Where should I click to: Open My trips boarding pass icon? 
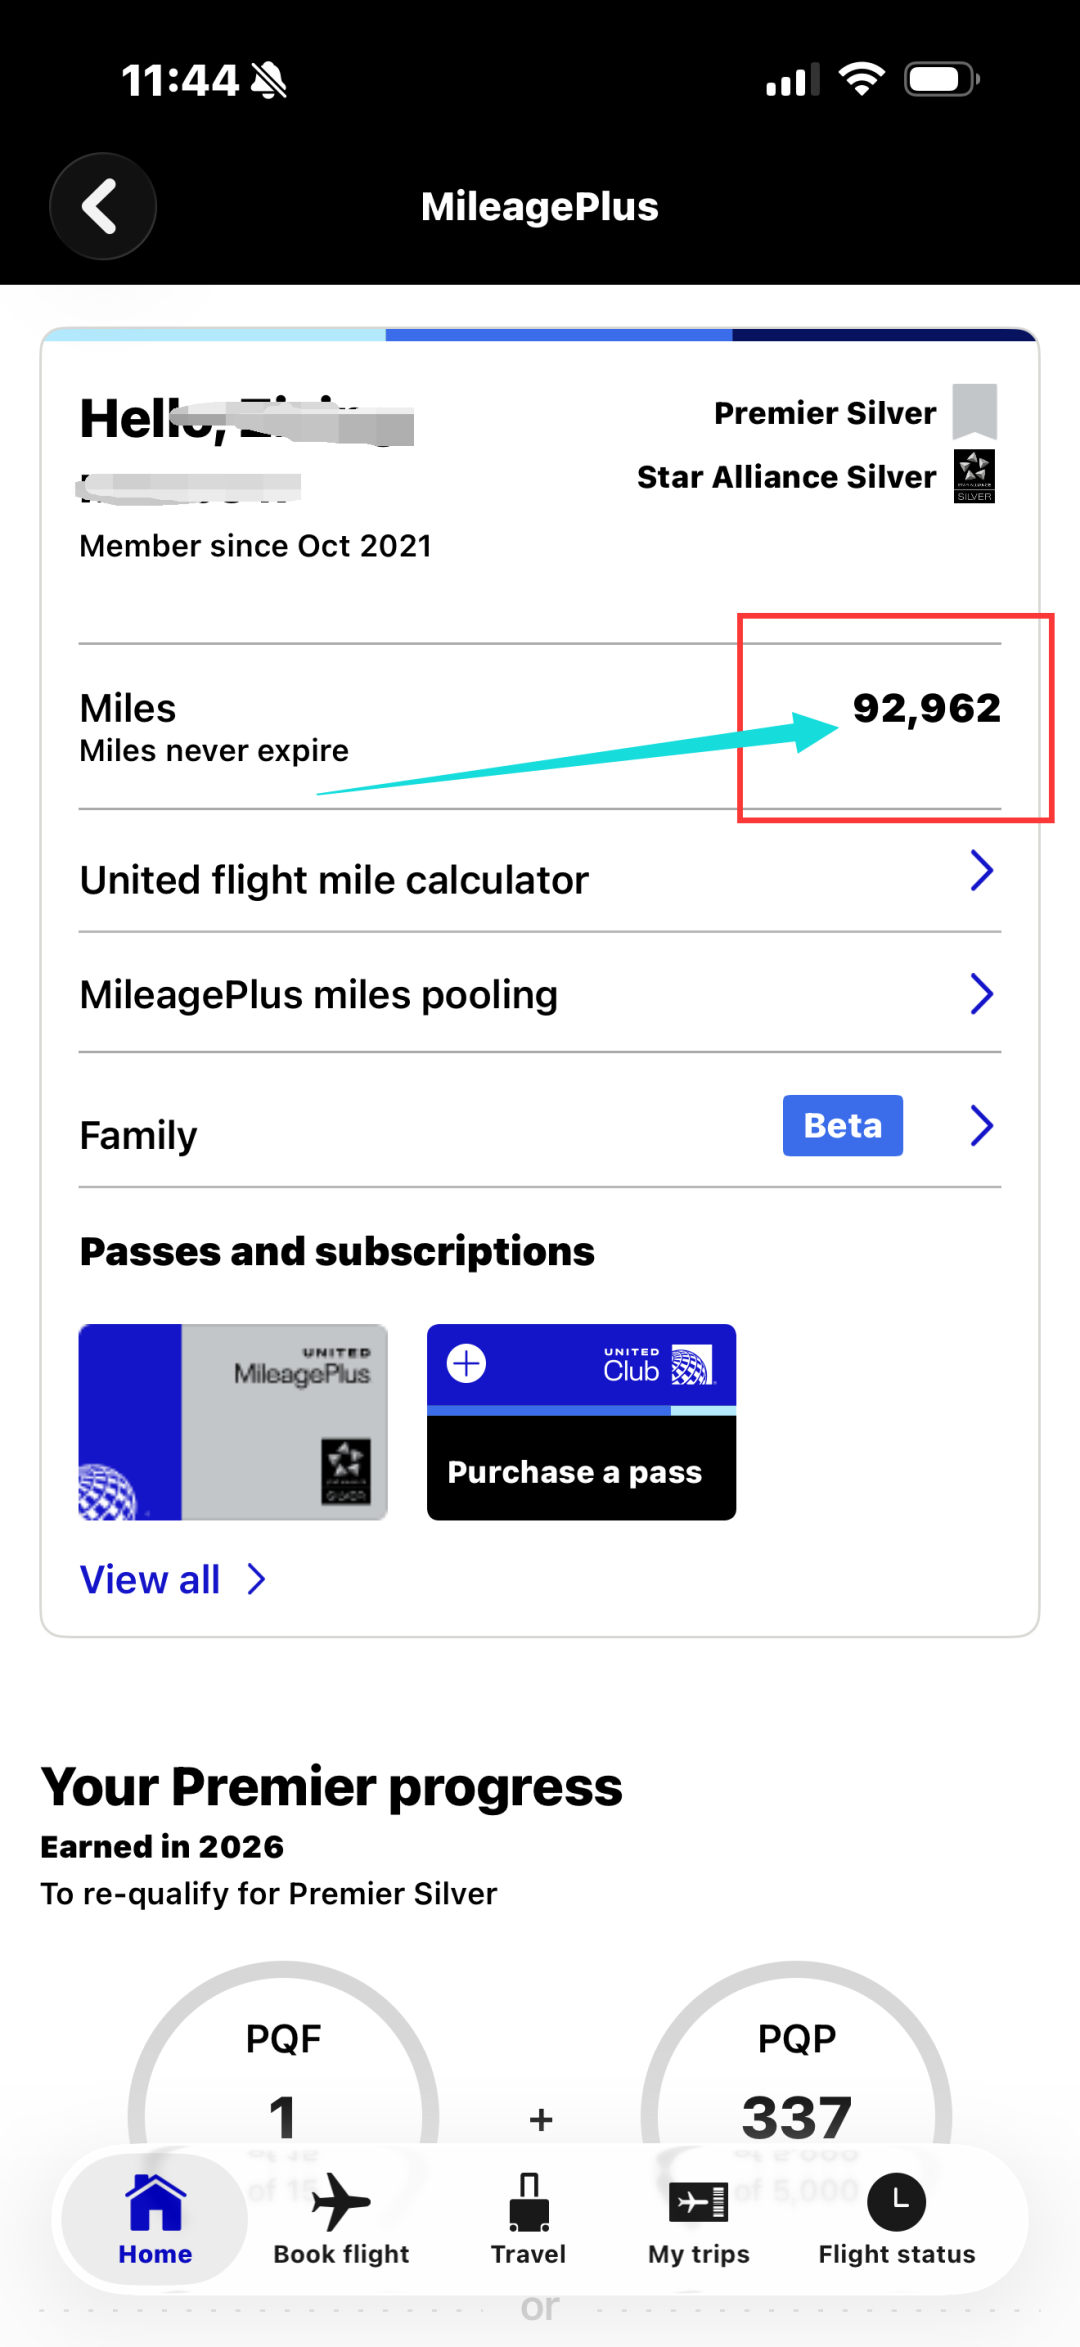[698, 2202]
